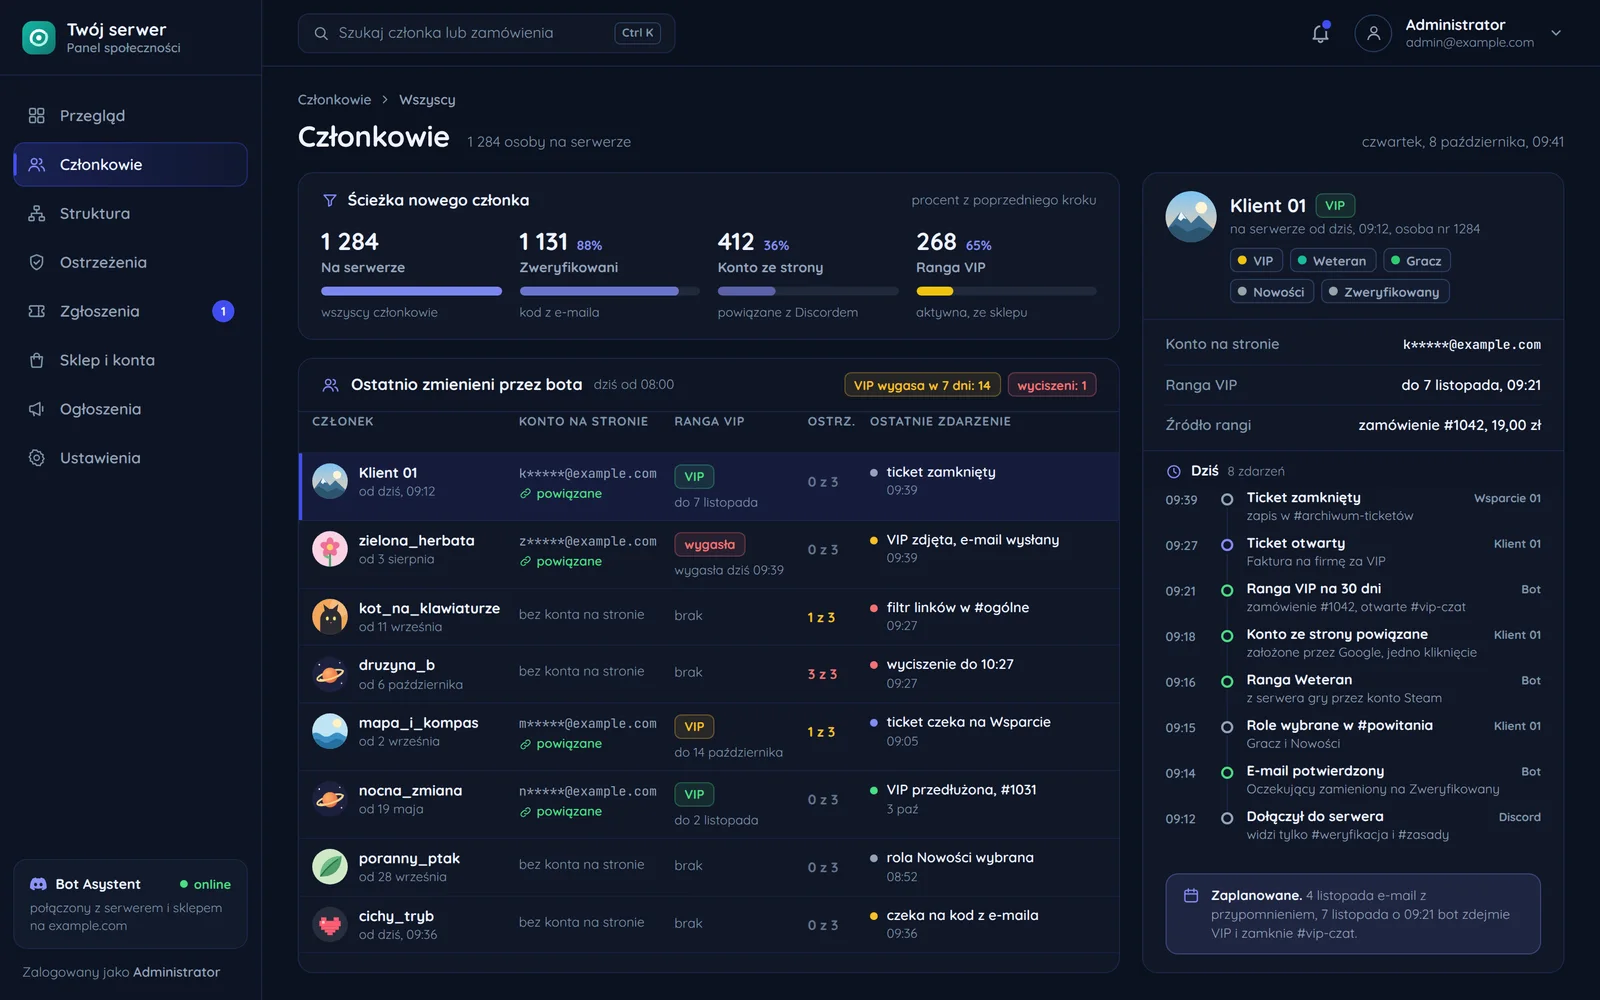Click the zielona_herbata flower avatar

click(x=330, y=549)
